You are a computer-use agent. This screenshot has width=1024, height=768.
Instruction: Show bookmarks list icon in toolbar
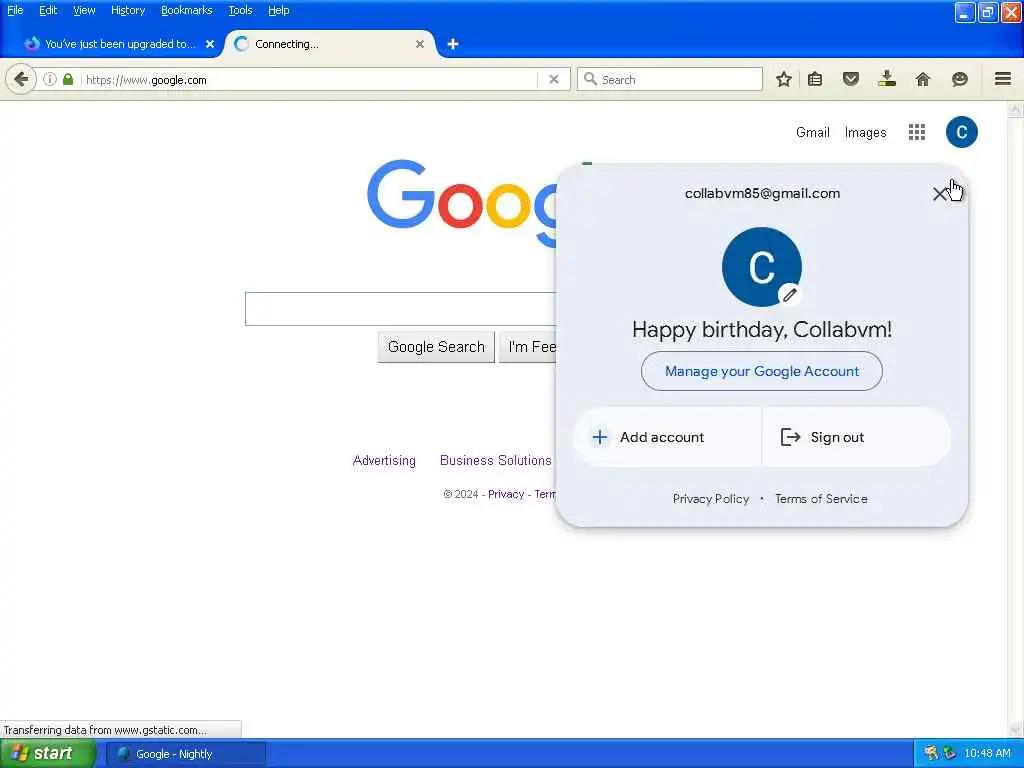(815, 79)
